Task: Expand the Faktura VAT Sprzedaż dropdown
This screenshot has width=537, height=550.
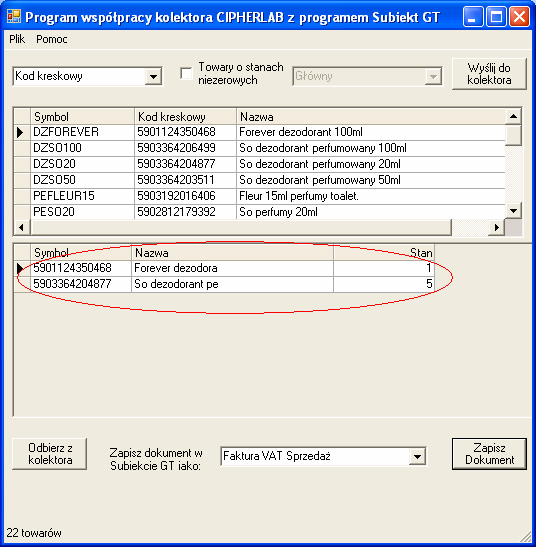Action: pyautogui.click(x=417, y=457)
